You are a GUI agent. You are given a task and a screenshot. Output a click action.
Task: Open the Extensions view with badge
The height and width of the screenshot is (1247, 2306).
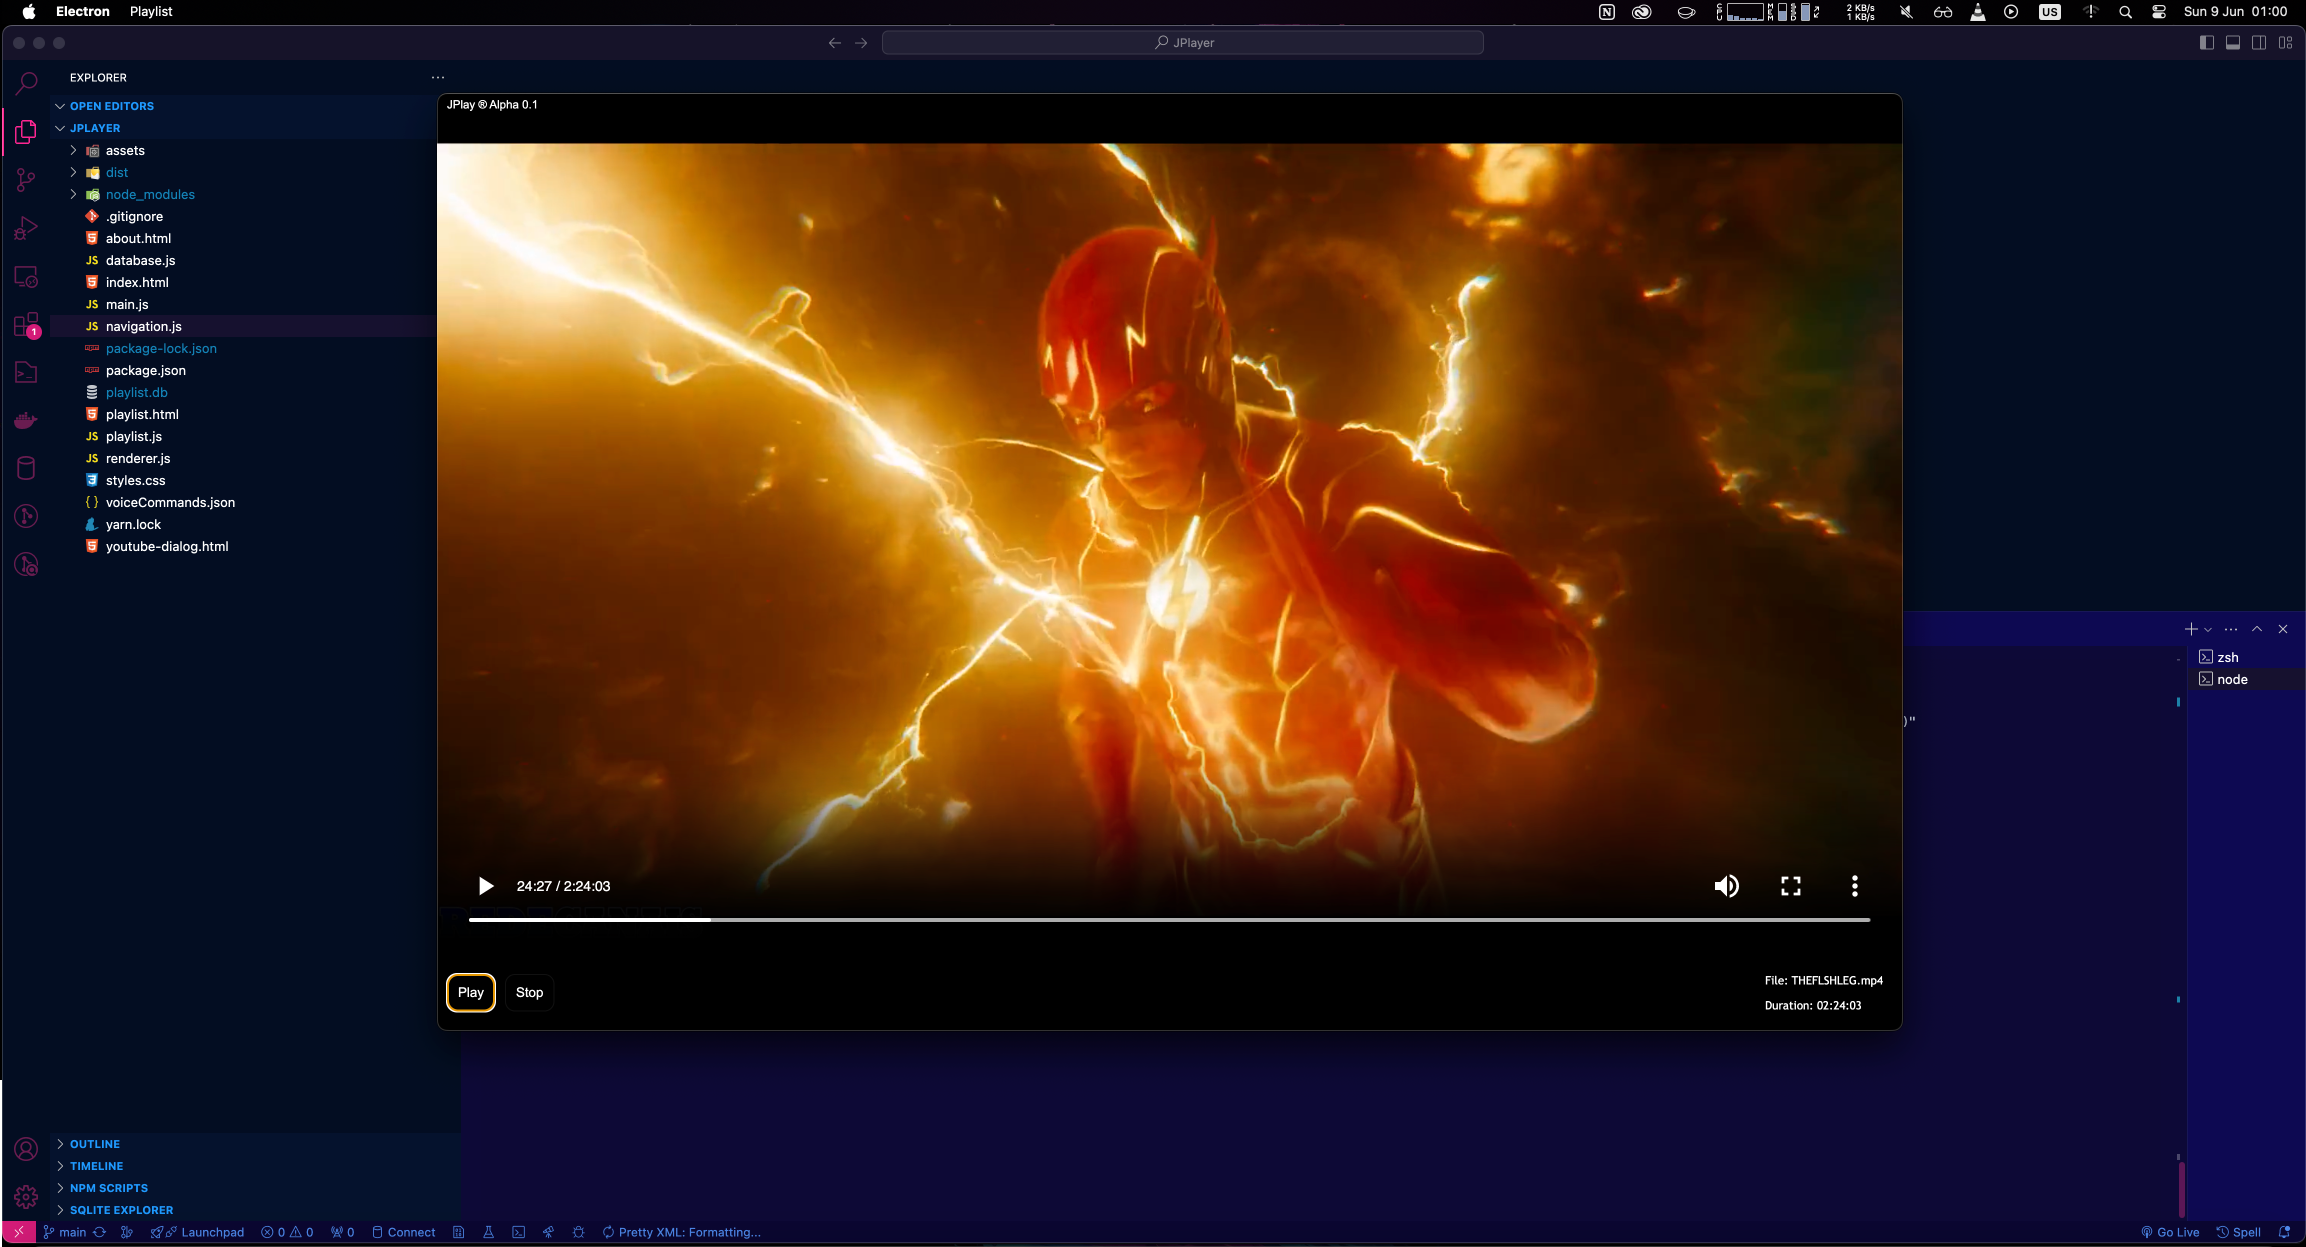click(x=26, y=325)
